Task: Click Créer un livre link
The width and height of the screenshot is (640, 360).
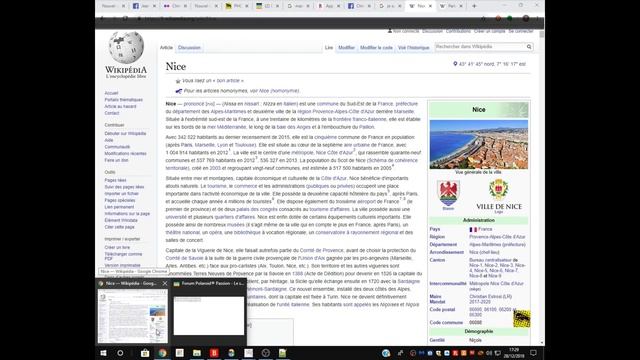Action: pyautogui.click(x=117, y=247)
